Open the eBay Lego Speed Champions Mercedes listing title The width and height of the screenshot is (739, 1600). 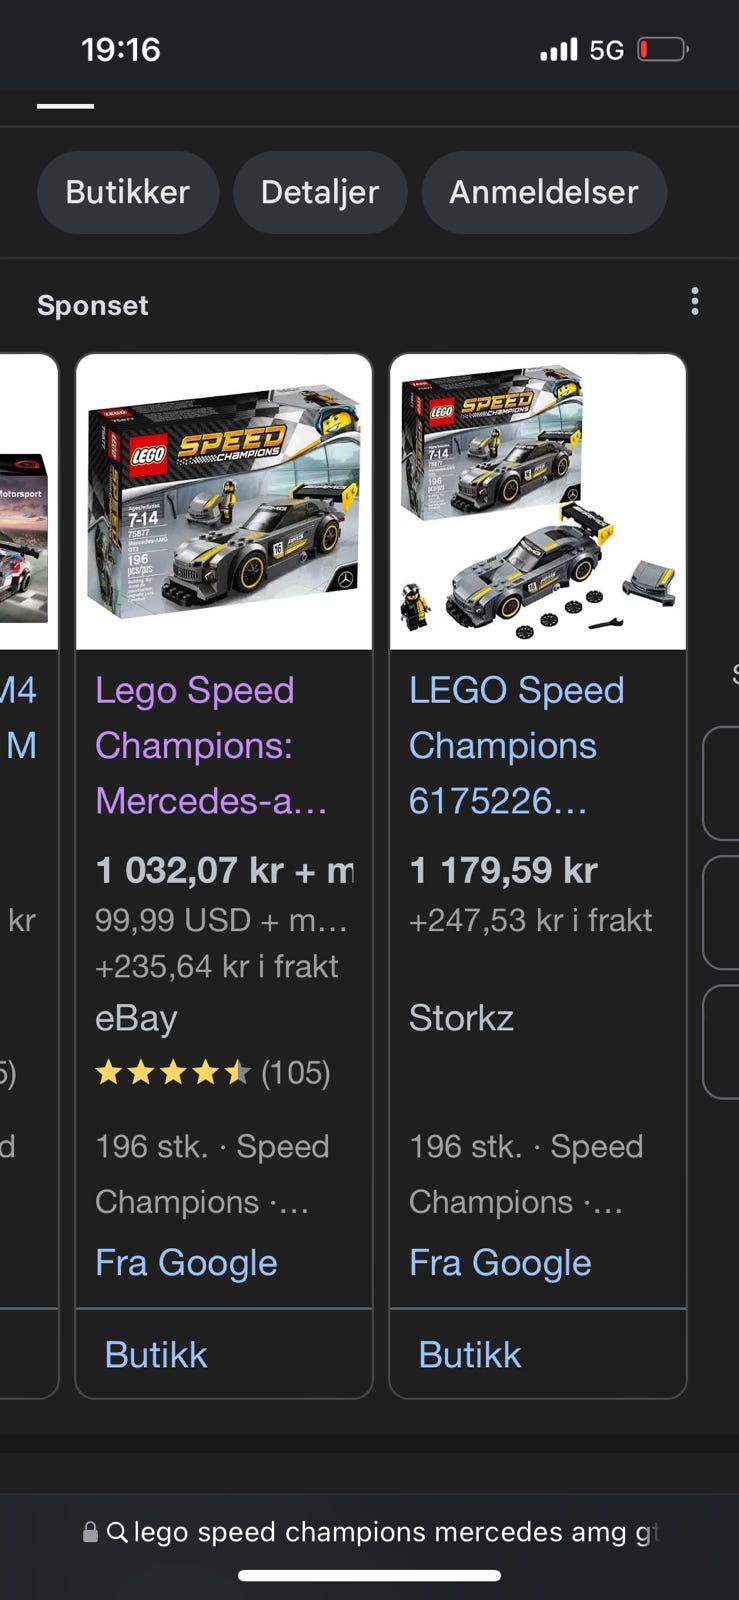[210, 745]
